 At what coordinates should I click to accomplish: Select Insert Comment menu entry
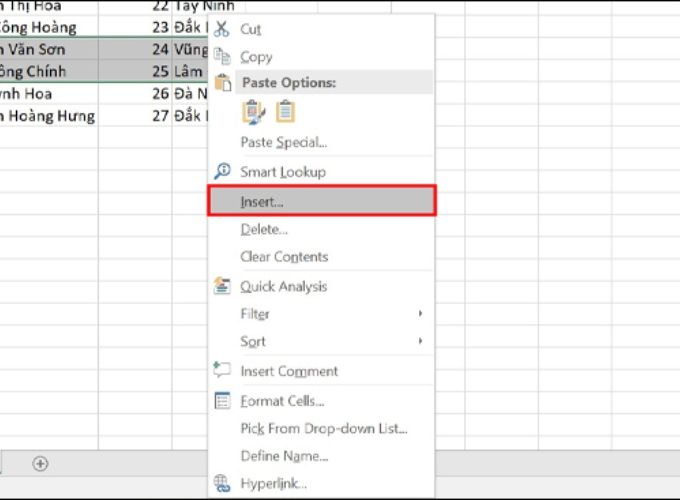(321, 371)
